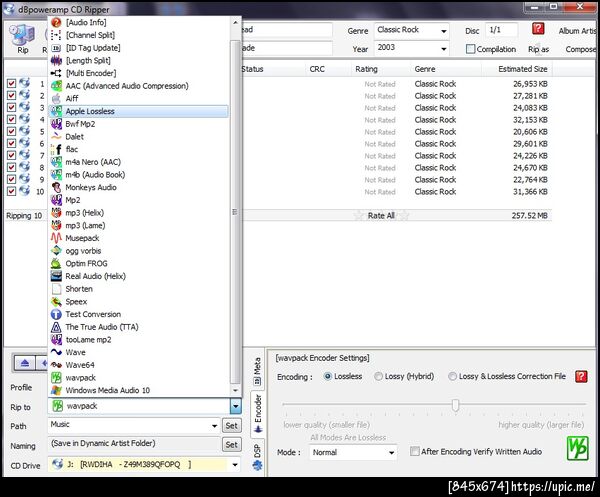Image resolution: width=600 pixels, height=497 pixels.
Task: Click the Speex icon
Action: coord(56,301)
